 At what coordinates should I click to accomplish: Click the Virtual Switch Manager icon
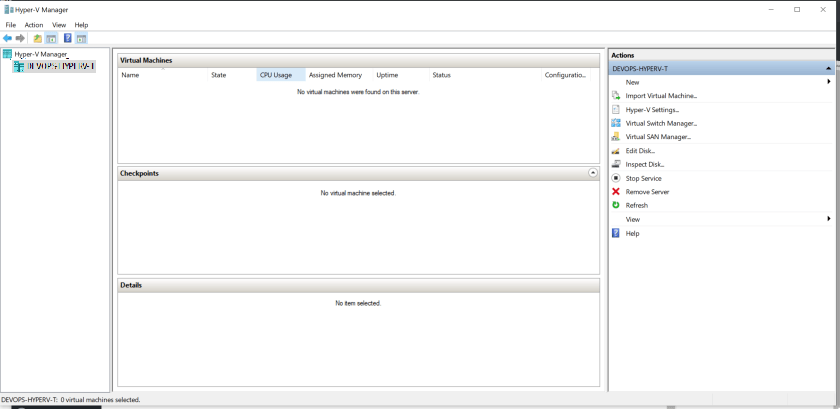[616, 123]
